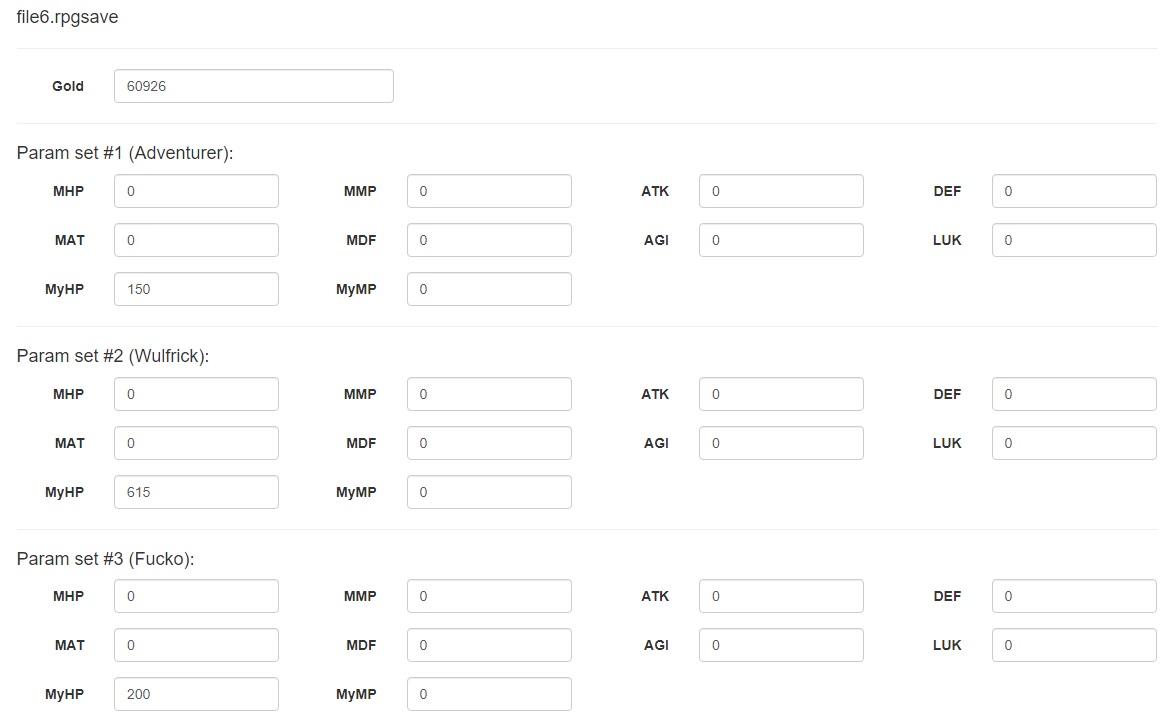Click the Gold input field
1169x726 pixels.
(253, 86)
